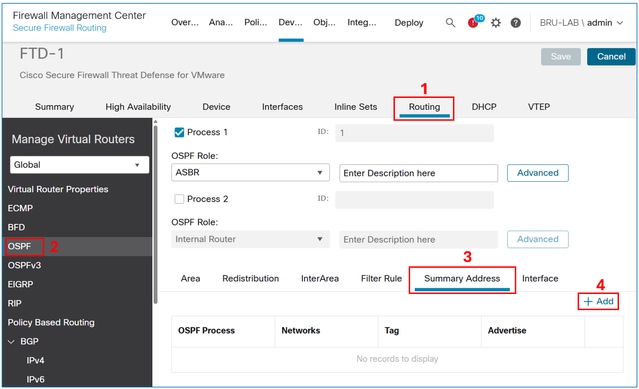
Task: Click the Save button
Action: click(561, 57)
